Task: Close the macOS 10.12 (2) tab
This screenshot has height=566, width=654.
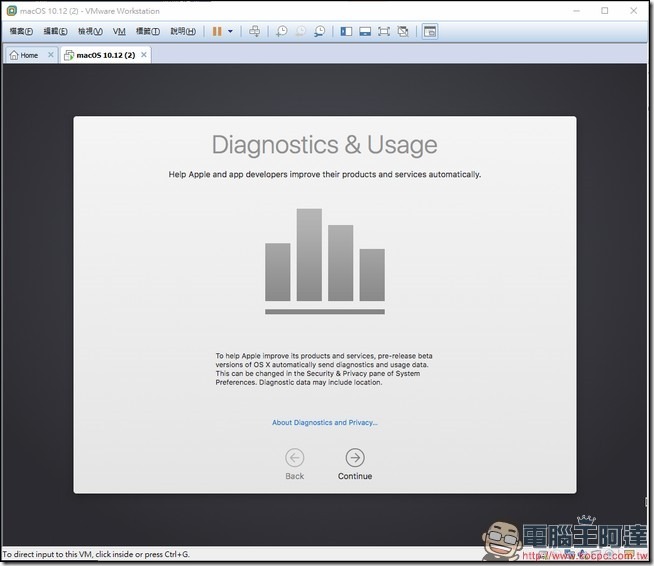Action: click(143, 55)
